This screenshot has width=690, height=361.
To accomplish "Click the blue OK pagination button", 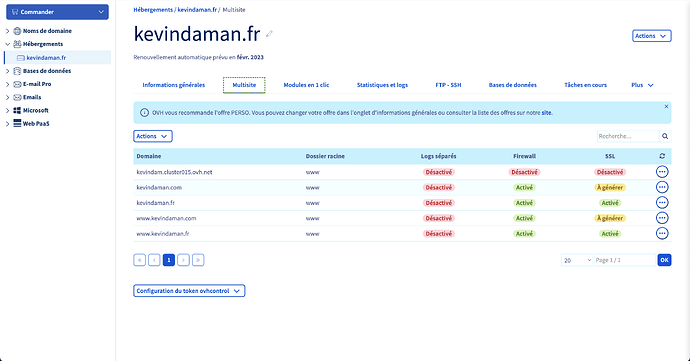I will [664, 260].
